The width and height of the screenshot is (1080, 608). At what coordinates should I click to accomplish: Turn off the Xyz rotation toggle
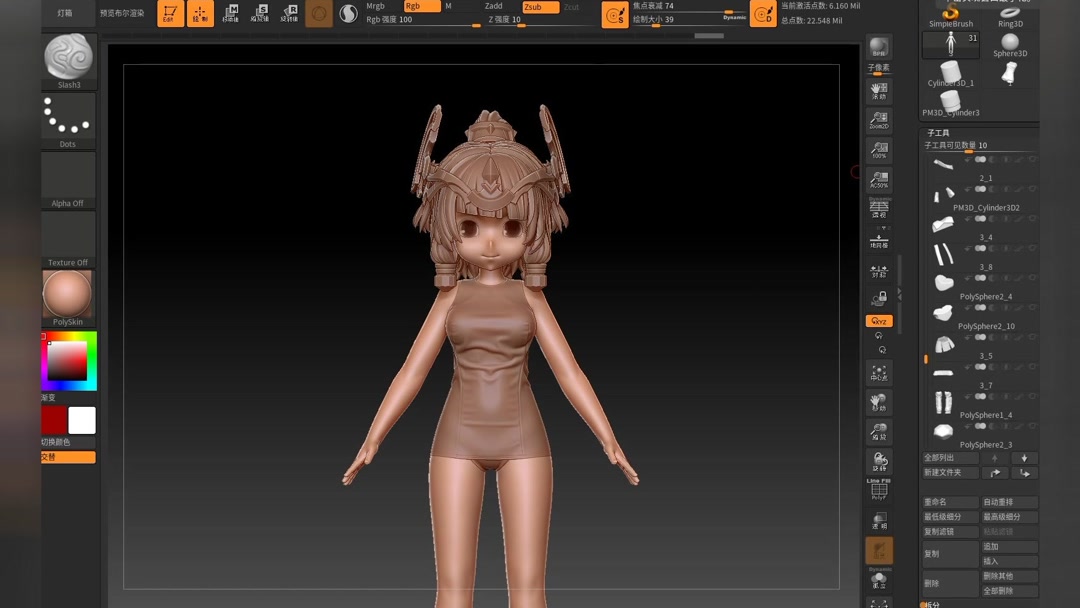[879, 321]
